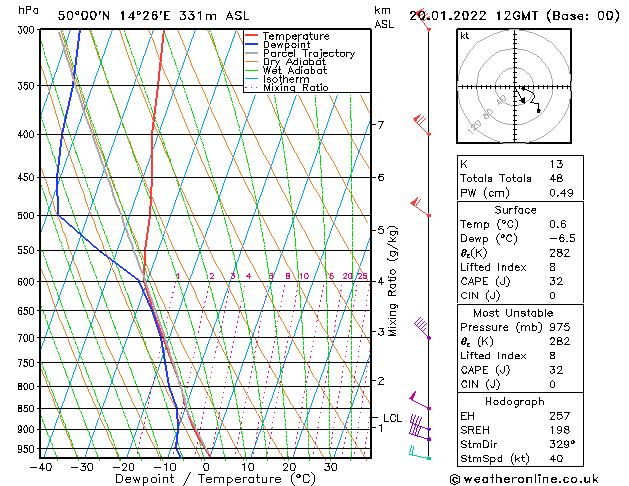The width and height of the screenshot is (629, 486).
Task: Click the Most Unstable section heading
Action: click(x=513, y=313)
